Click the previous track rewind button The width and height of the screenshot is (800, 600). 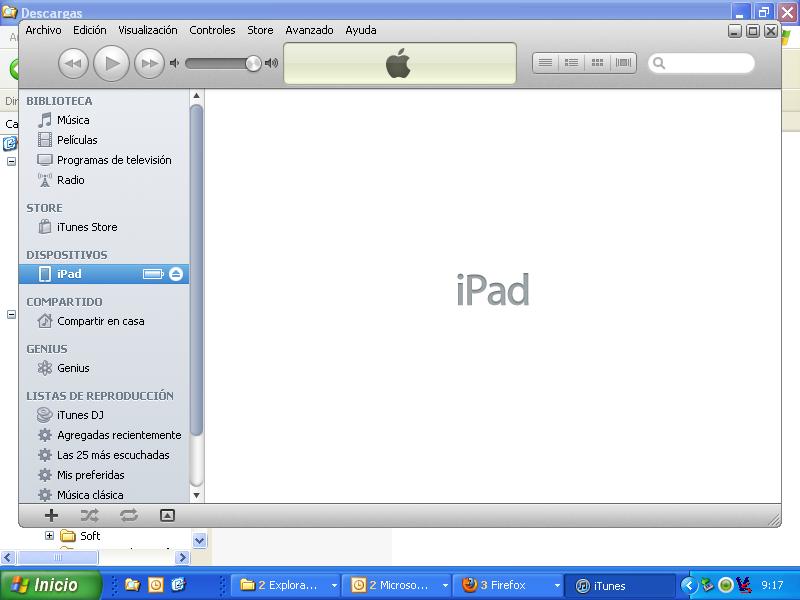(x=73, y=63)
